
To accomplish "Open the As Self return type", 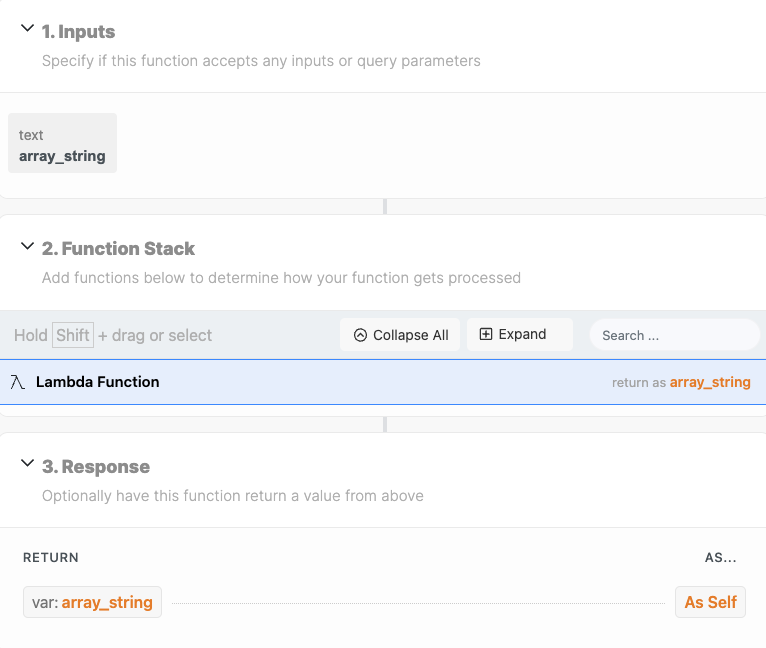I will click(x=710, y=602).
